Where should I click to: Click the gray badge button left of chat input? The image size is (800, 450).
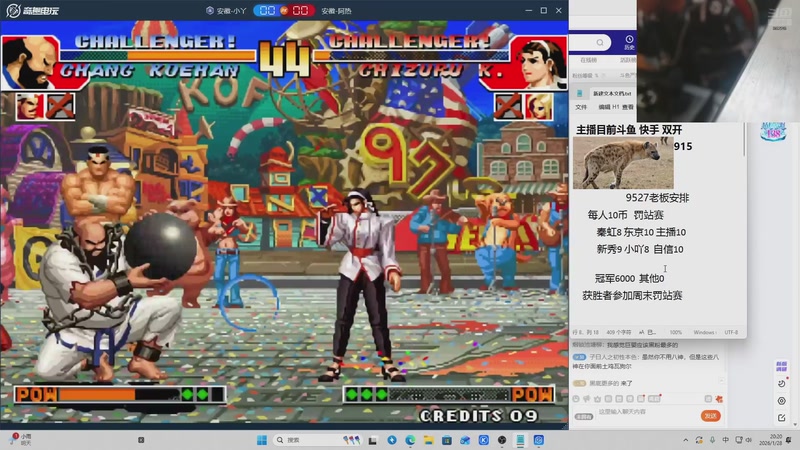pyautogui.click(x=584, y=417)
